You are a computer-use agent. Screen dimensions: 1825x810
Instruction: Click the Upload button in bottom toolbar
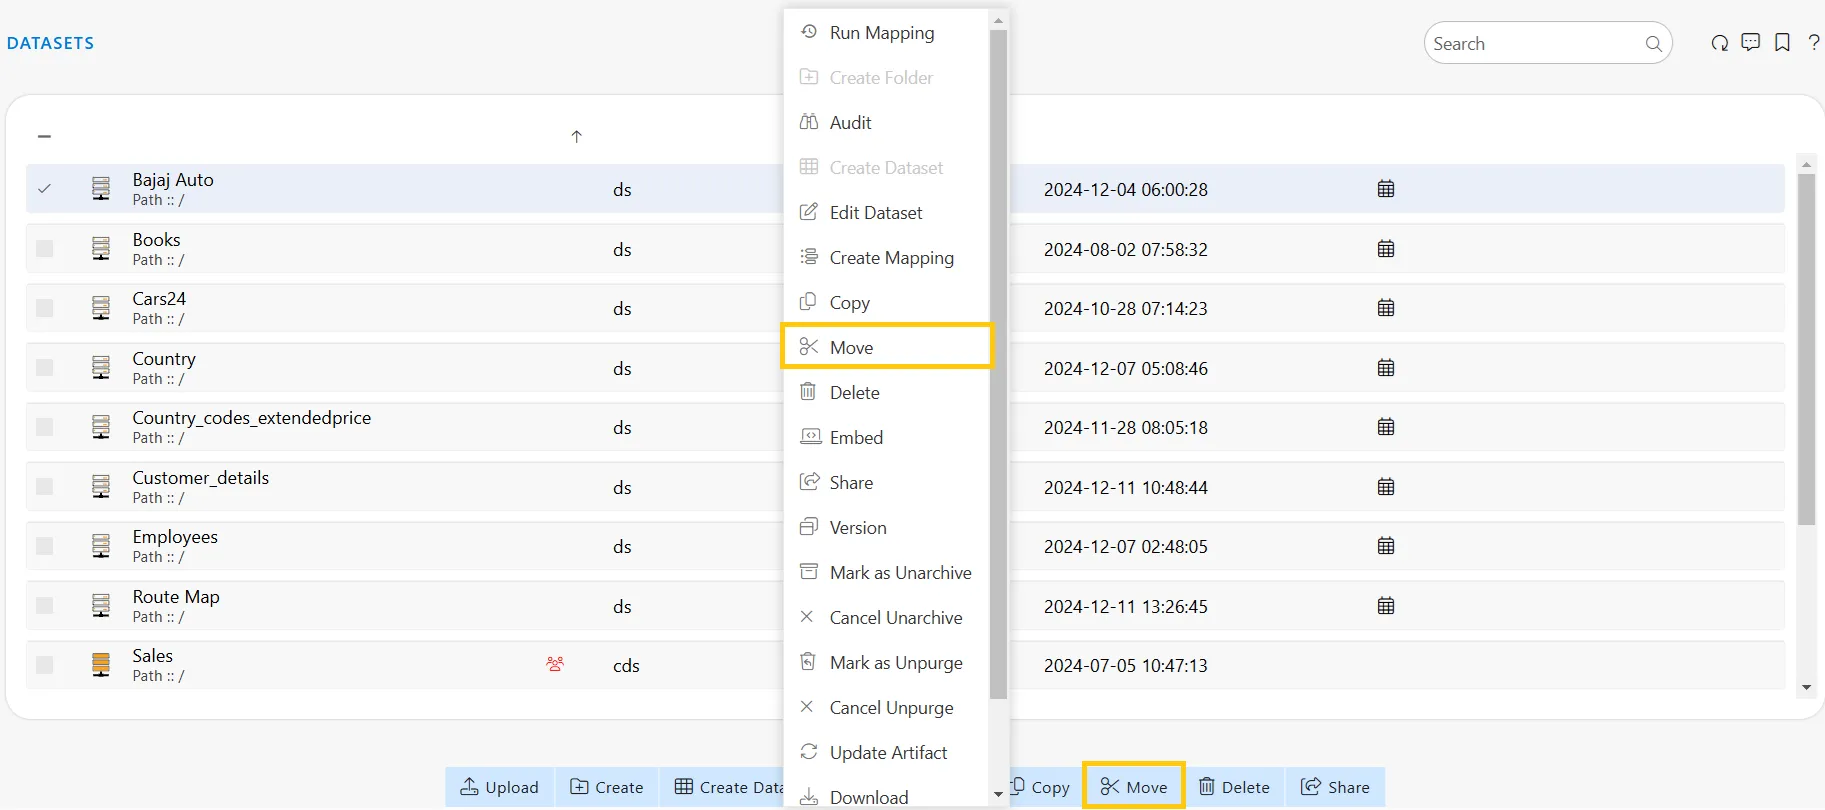pyautogui.click(x=499, y=787)
